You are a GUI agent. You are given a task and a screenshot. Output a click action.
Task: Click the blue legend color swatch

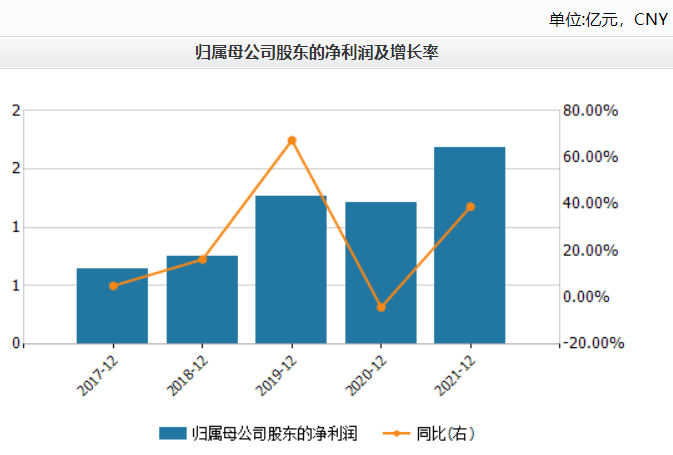click(173, 433)
